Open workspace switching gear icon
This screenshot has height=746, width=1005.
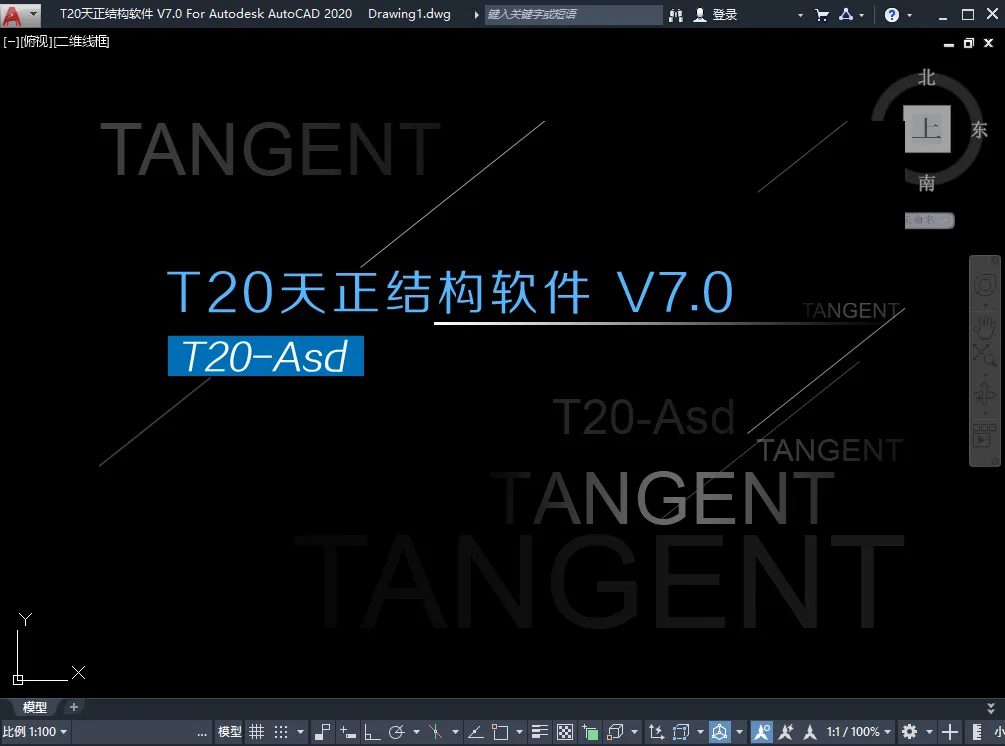[x=909, y=732]
